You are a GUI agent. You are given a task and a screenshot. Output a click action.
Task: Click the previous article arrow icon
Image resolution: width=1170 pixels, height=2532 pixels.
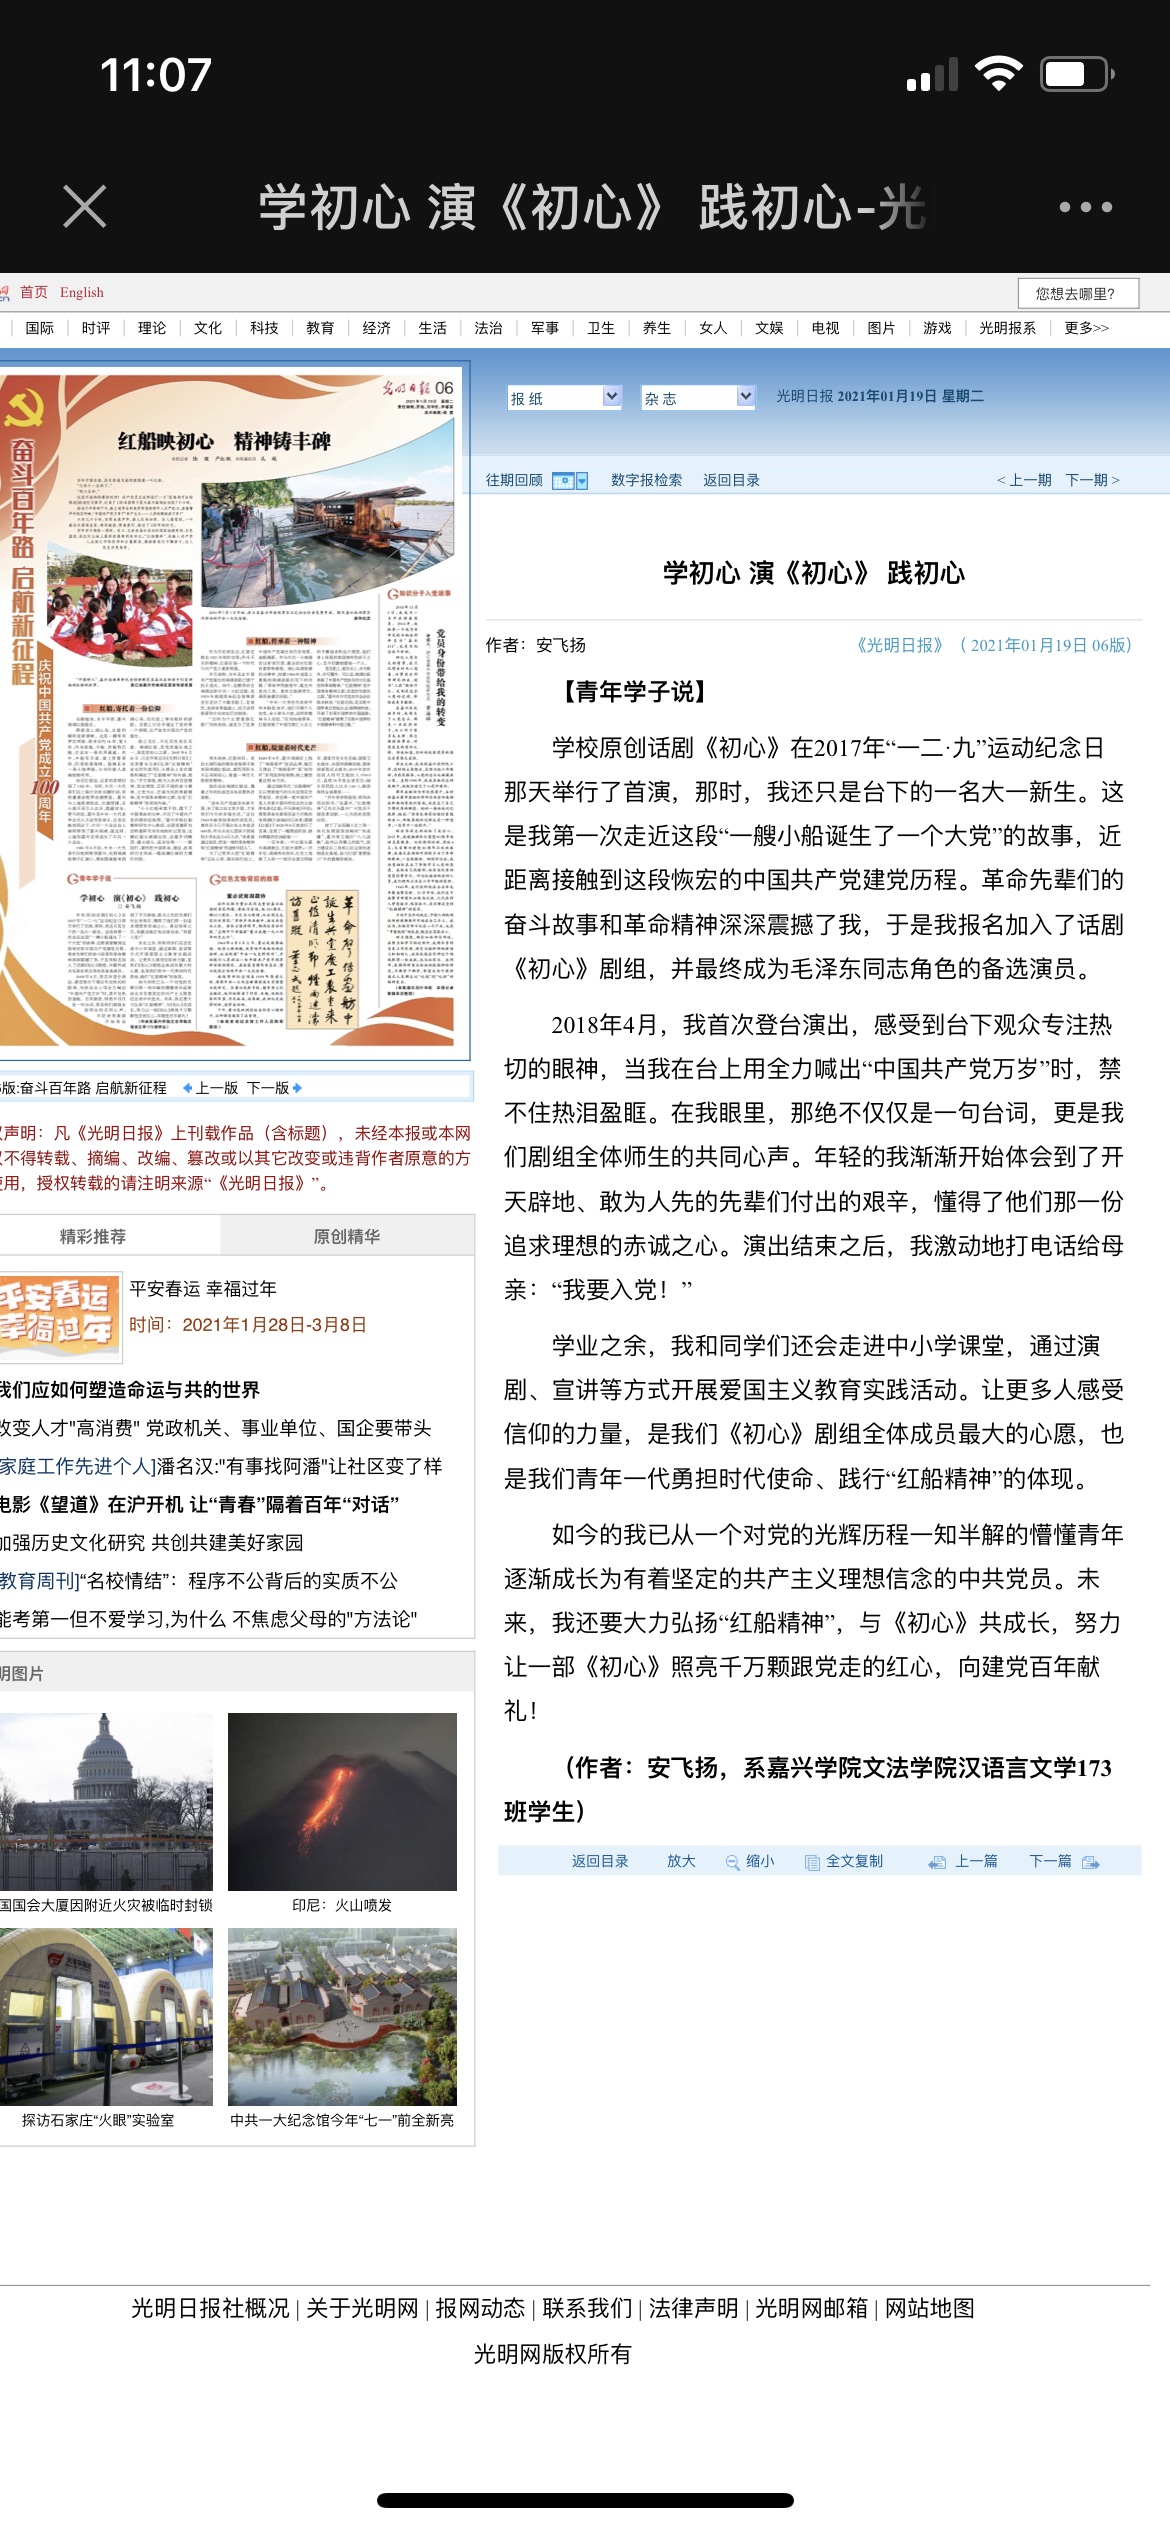click(937, 1862)
